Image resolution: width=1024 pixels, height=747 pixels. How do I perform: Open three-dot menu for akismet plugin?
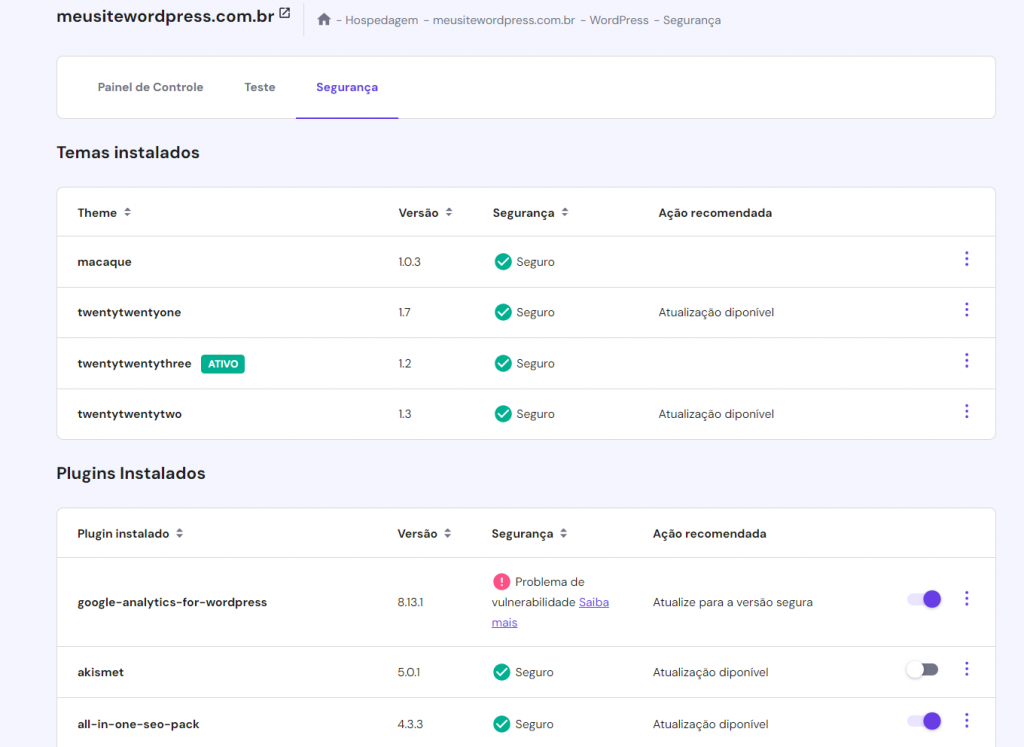[967, 669]
